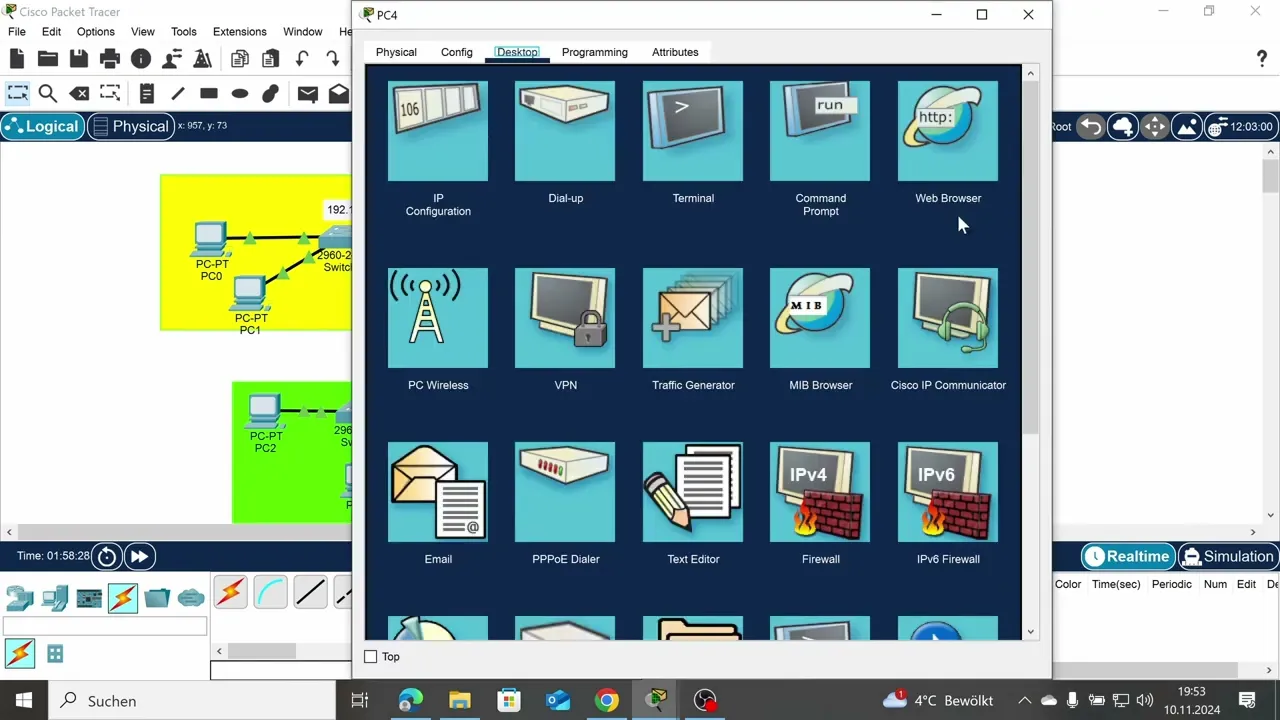Open the Options menu
The image size is (1280, 720).
[x=96, y=31]
